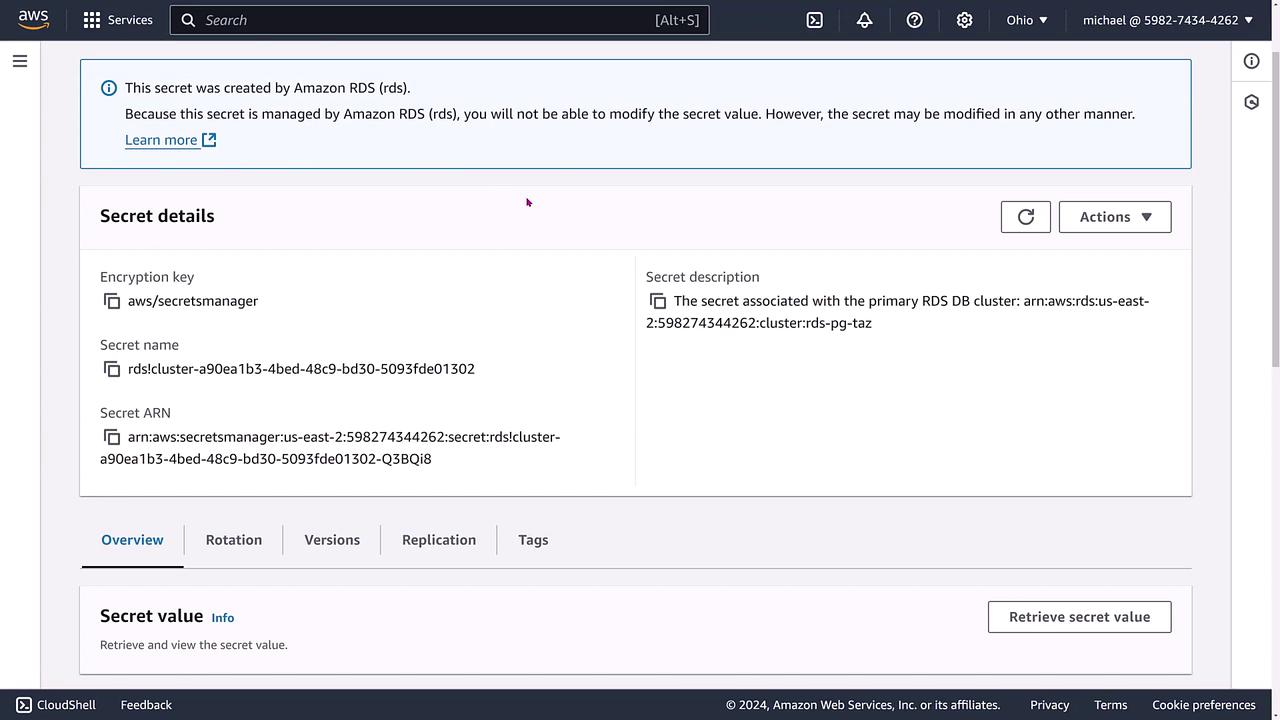
Task: Open the notifications bell
Action: pos(865,20)
